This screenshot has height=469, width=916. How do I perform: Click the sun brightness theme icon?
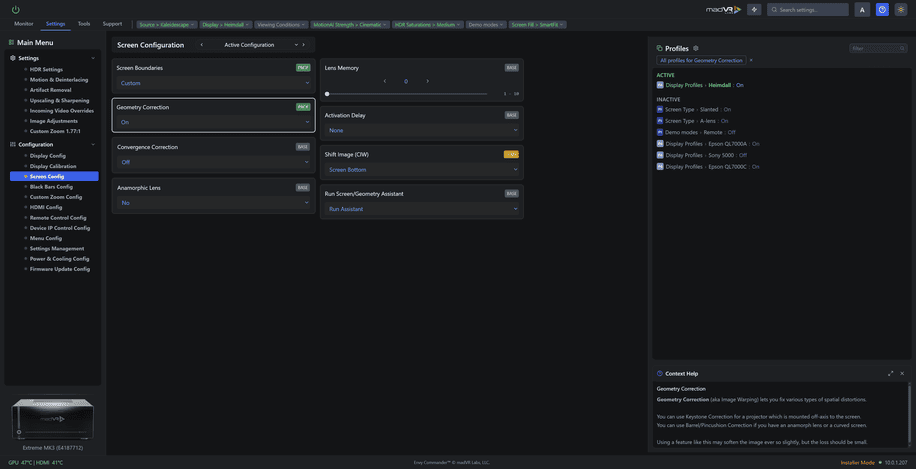(901, 9)
